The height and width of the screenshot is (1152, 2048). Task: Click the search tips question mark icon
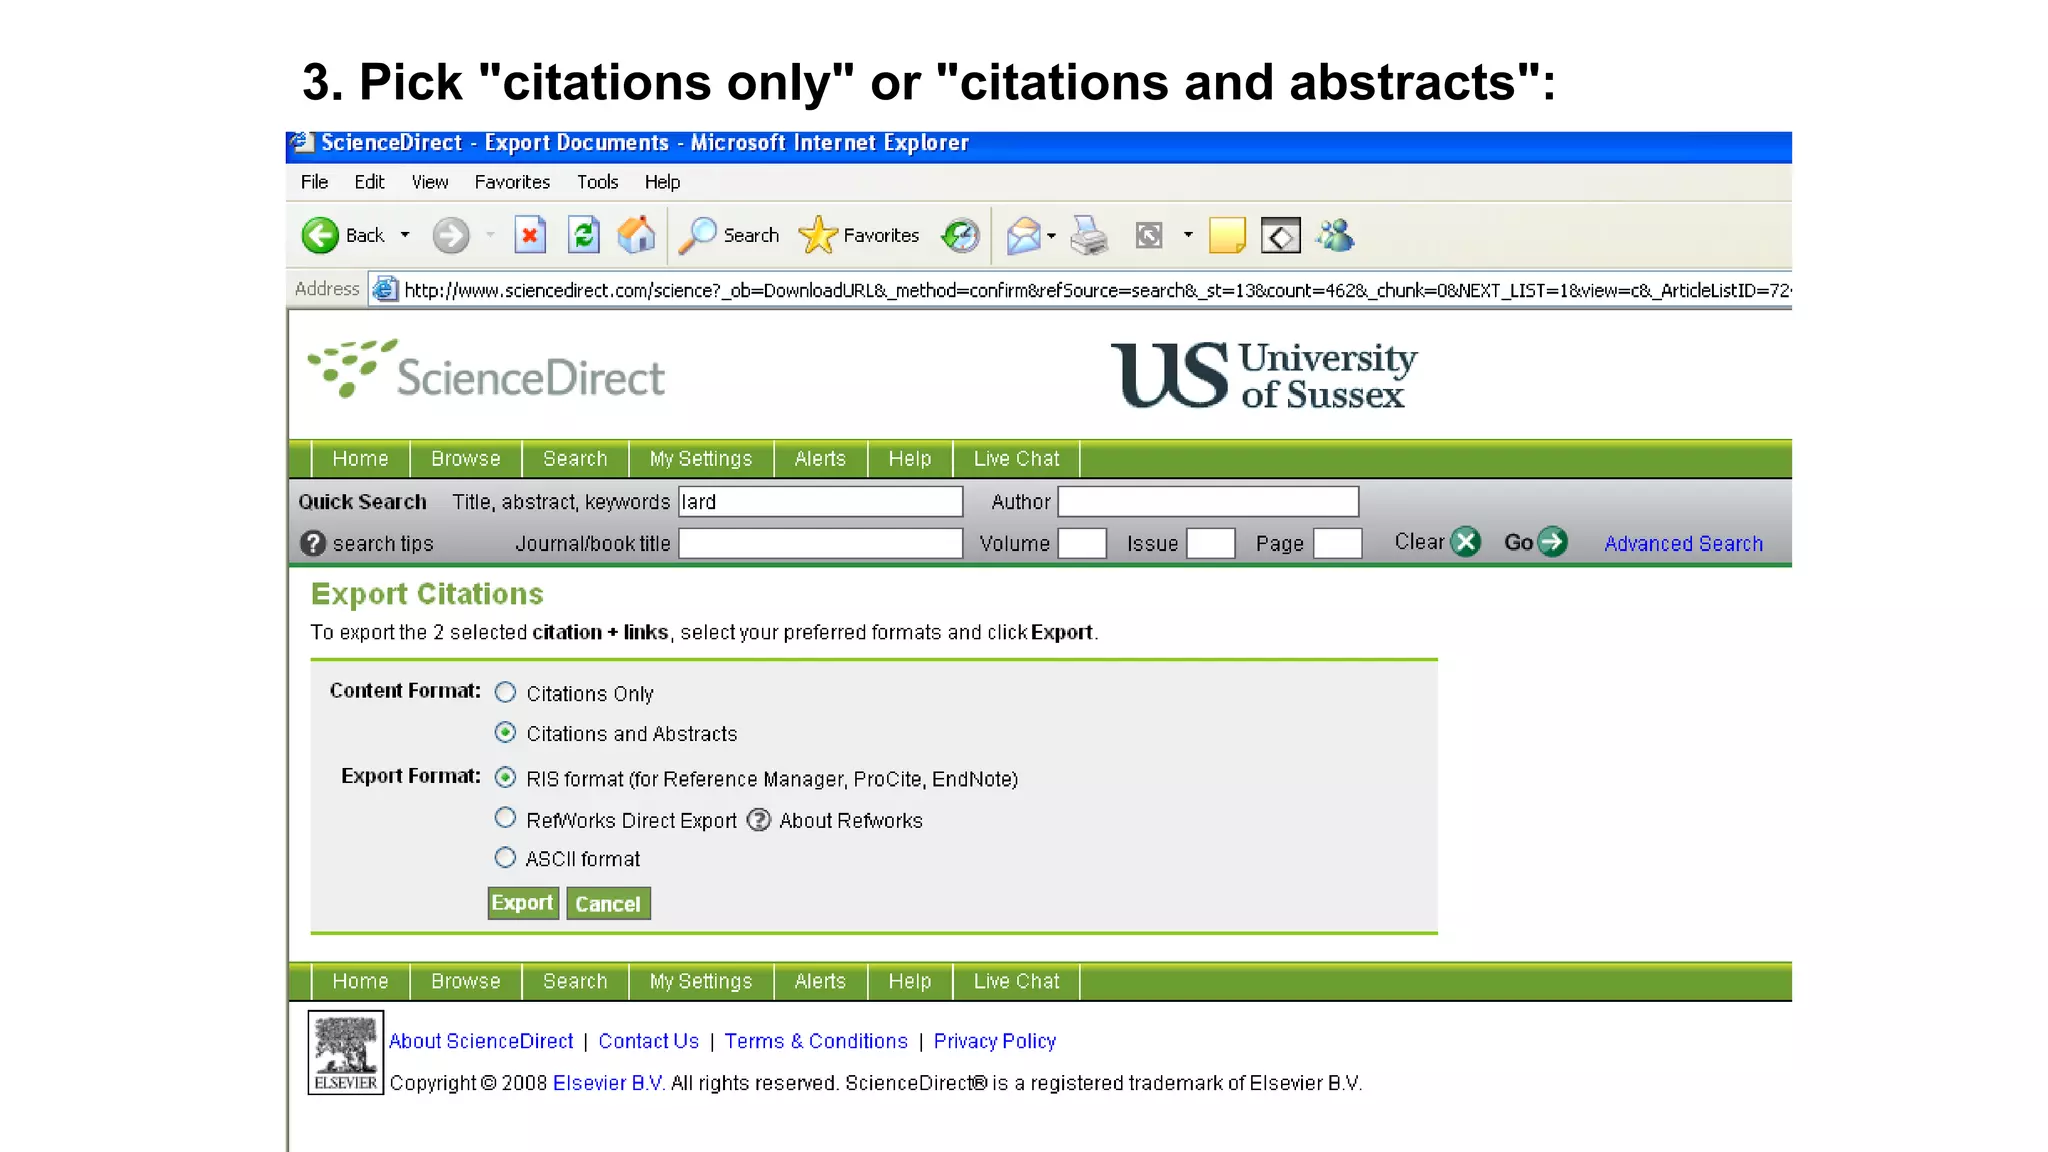pos(313,543)
